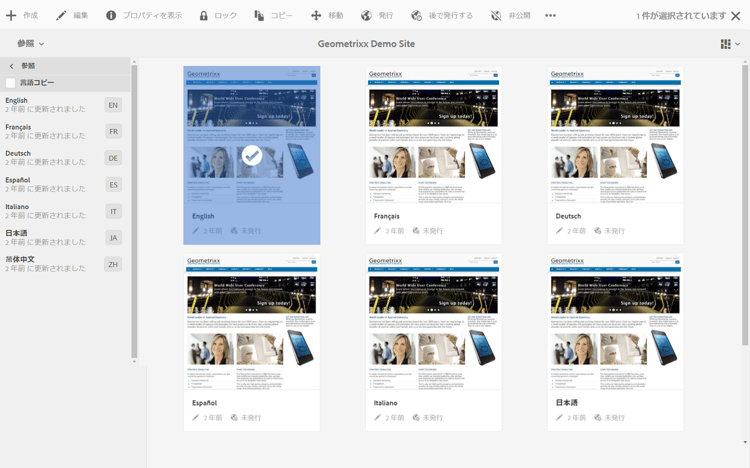Open the Español page card thumbnail
Screen dimensions: 750x468
(252, 322)
